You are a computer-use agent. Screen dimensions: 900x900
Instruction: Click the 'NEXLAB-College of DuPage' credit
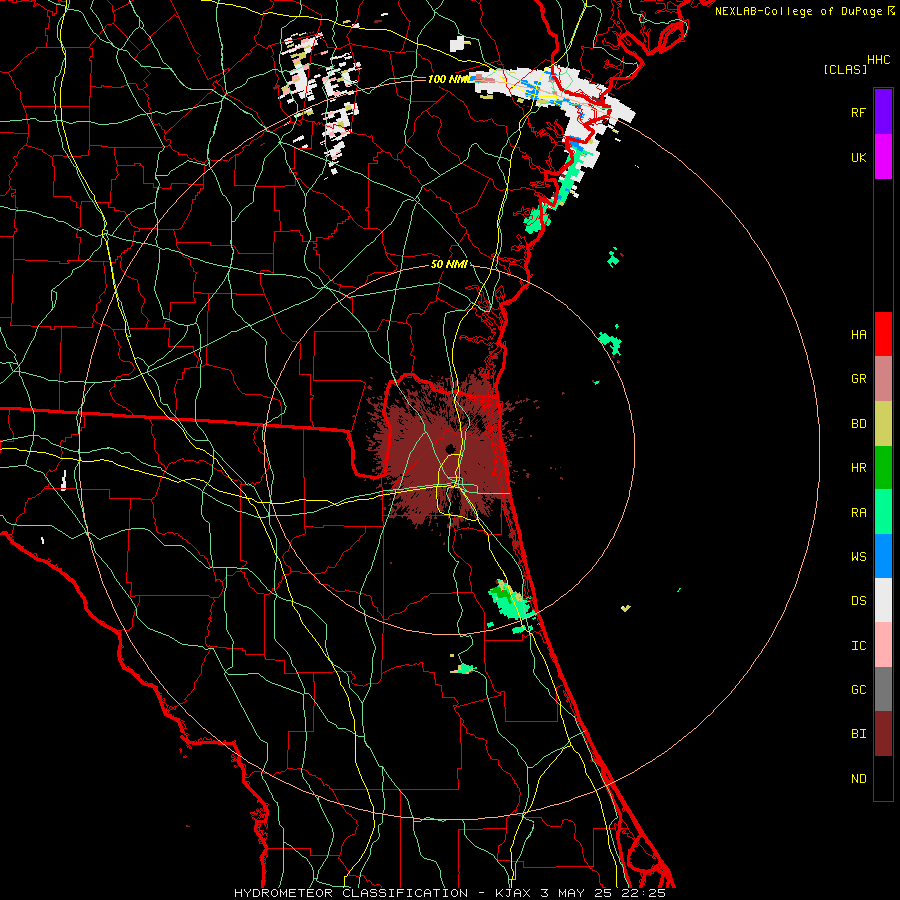tap(798, 11)
